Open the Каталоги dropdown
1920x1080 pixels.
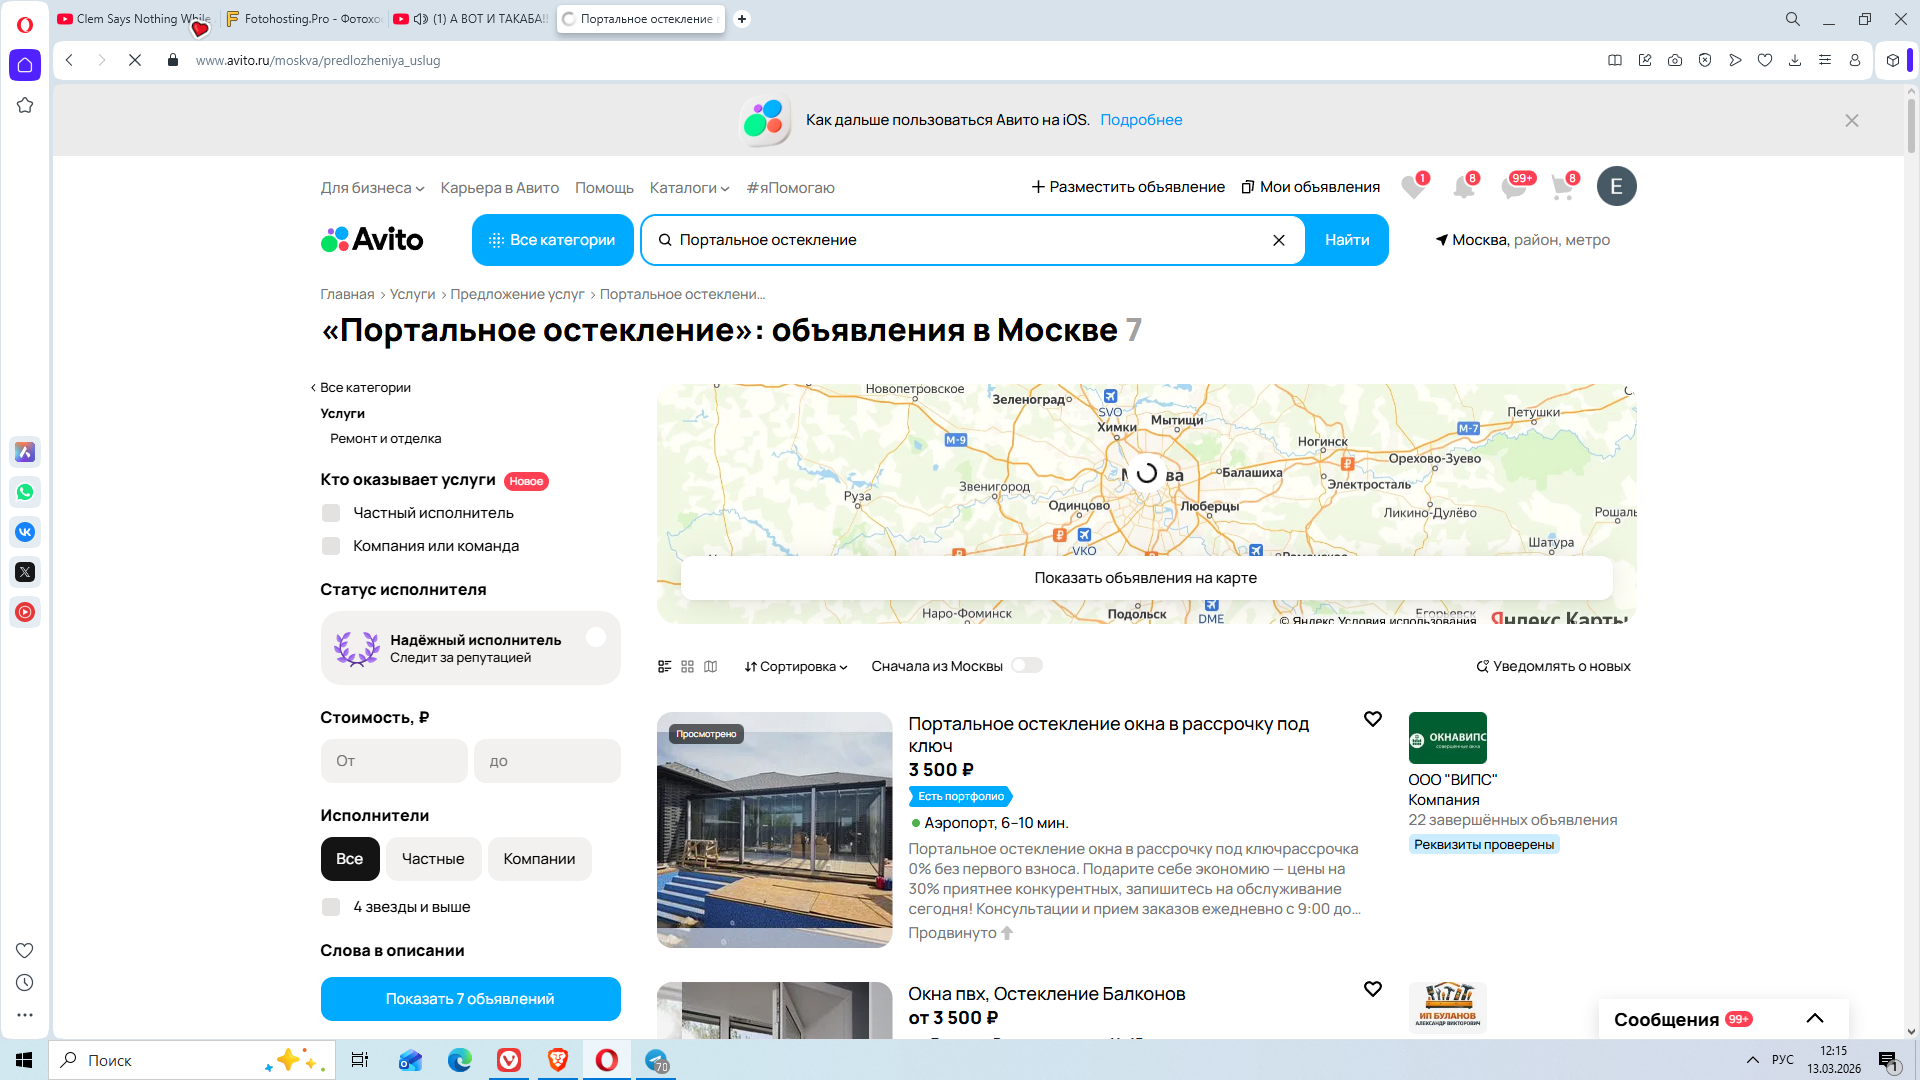(x=689, y=188)
